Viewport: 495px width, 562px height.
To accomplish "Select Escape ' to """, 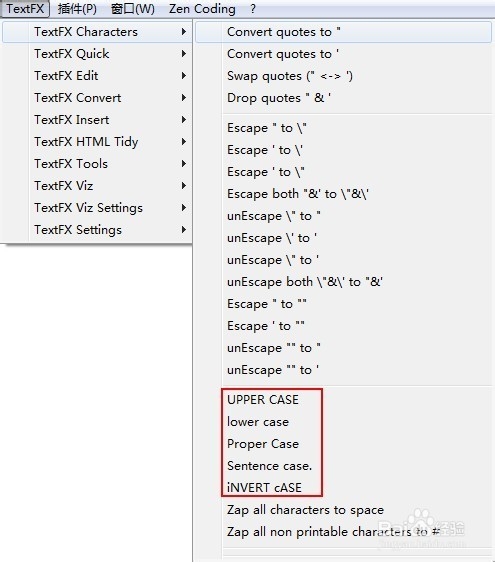I will (x=344, y=326).
